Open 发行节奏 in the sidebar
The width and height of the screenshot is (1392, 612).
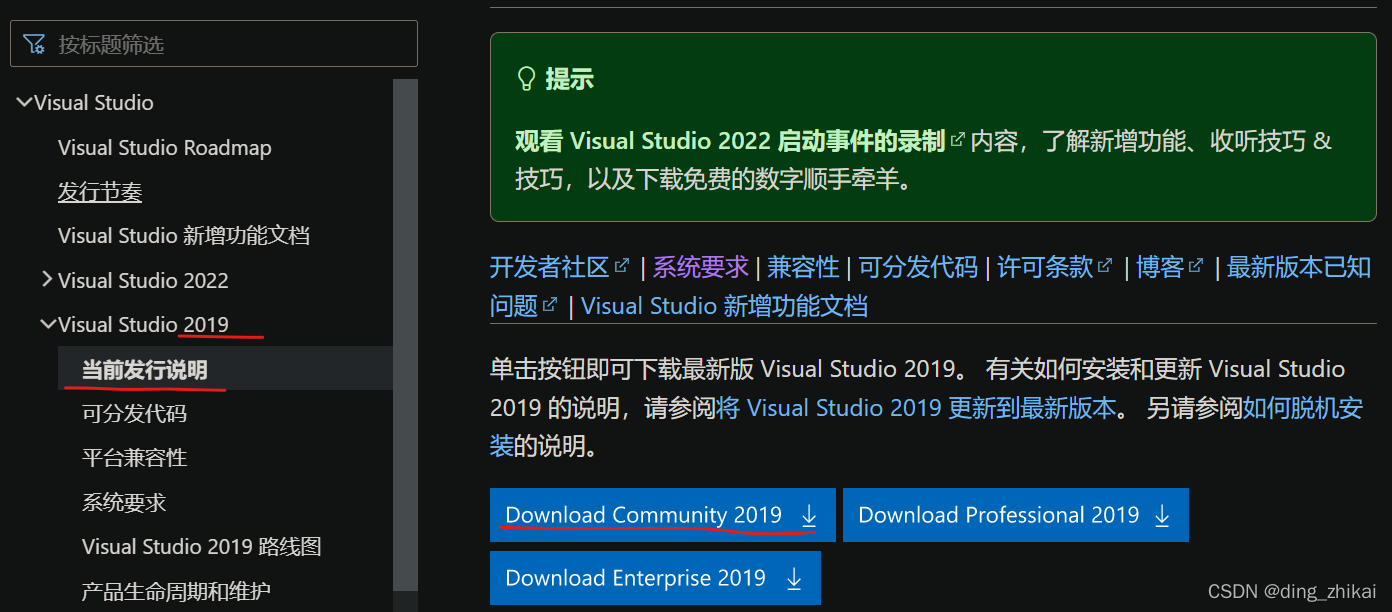[x=100, y=192]
